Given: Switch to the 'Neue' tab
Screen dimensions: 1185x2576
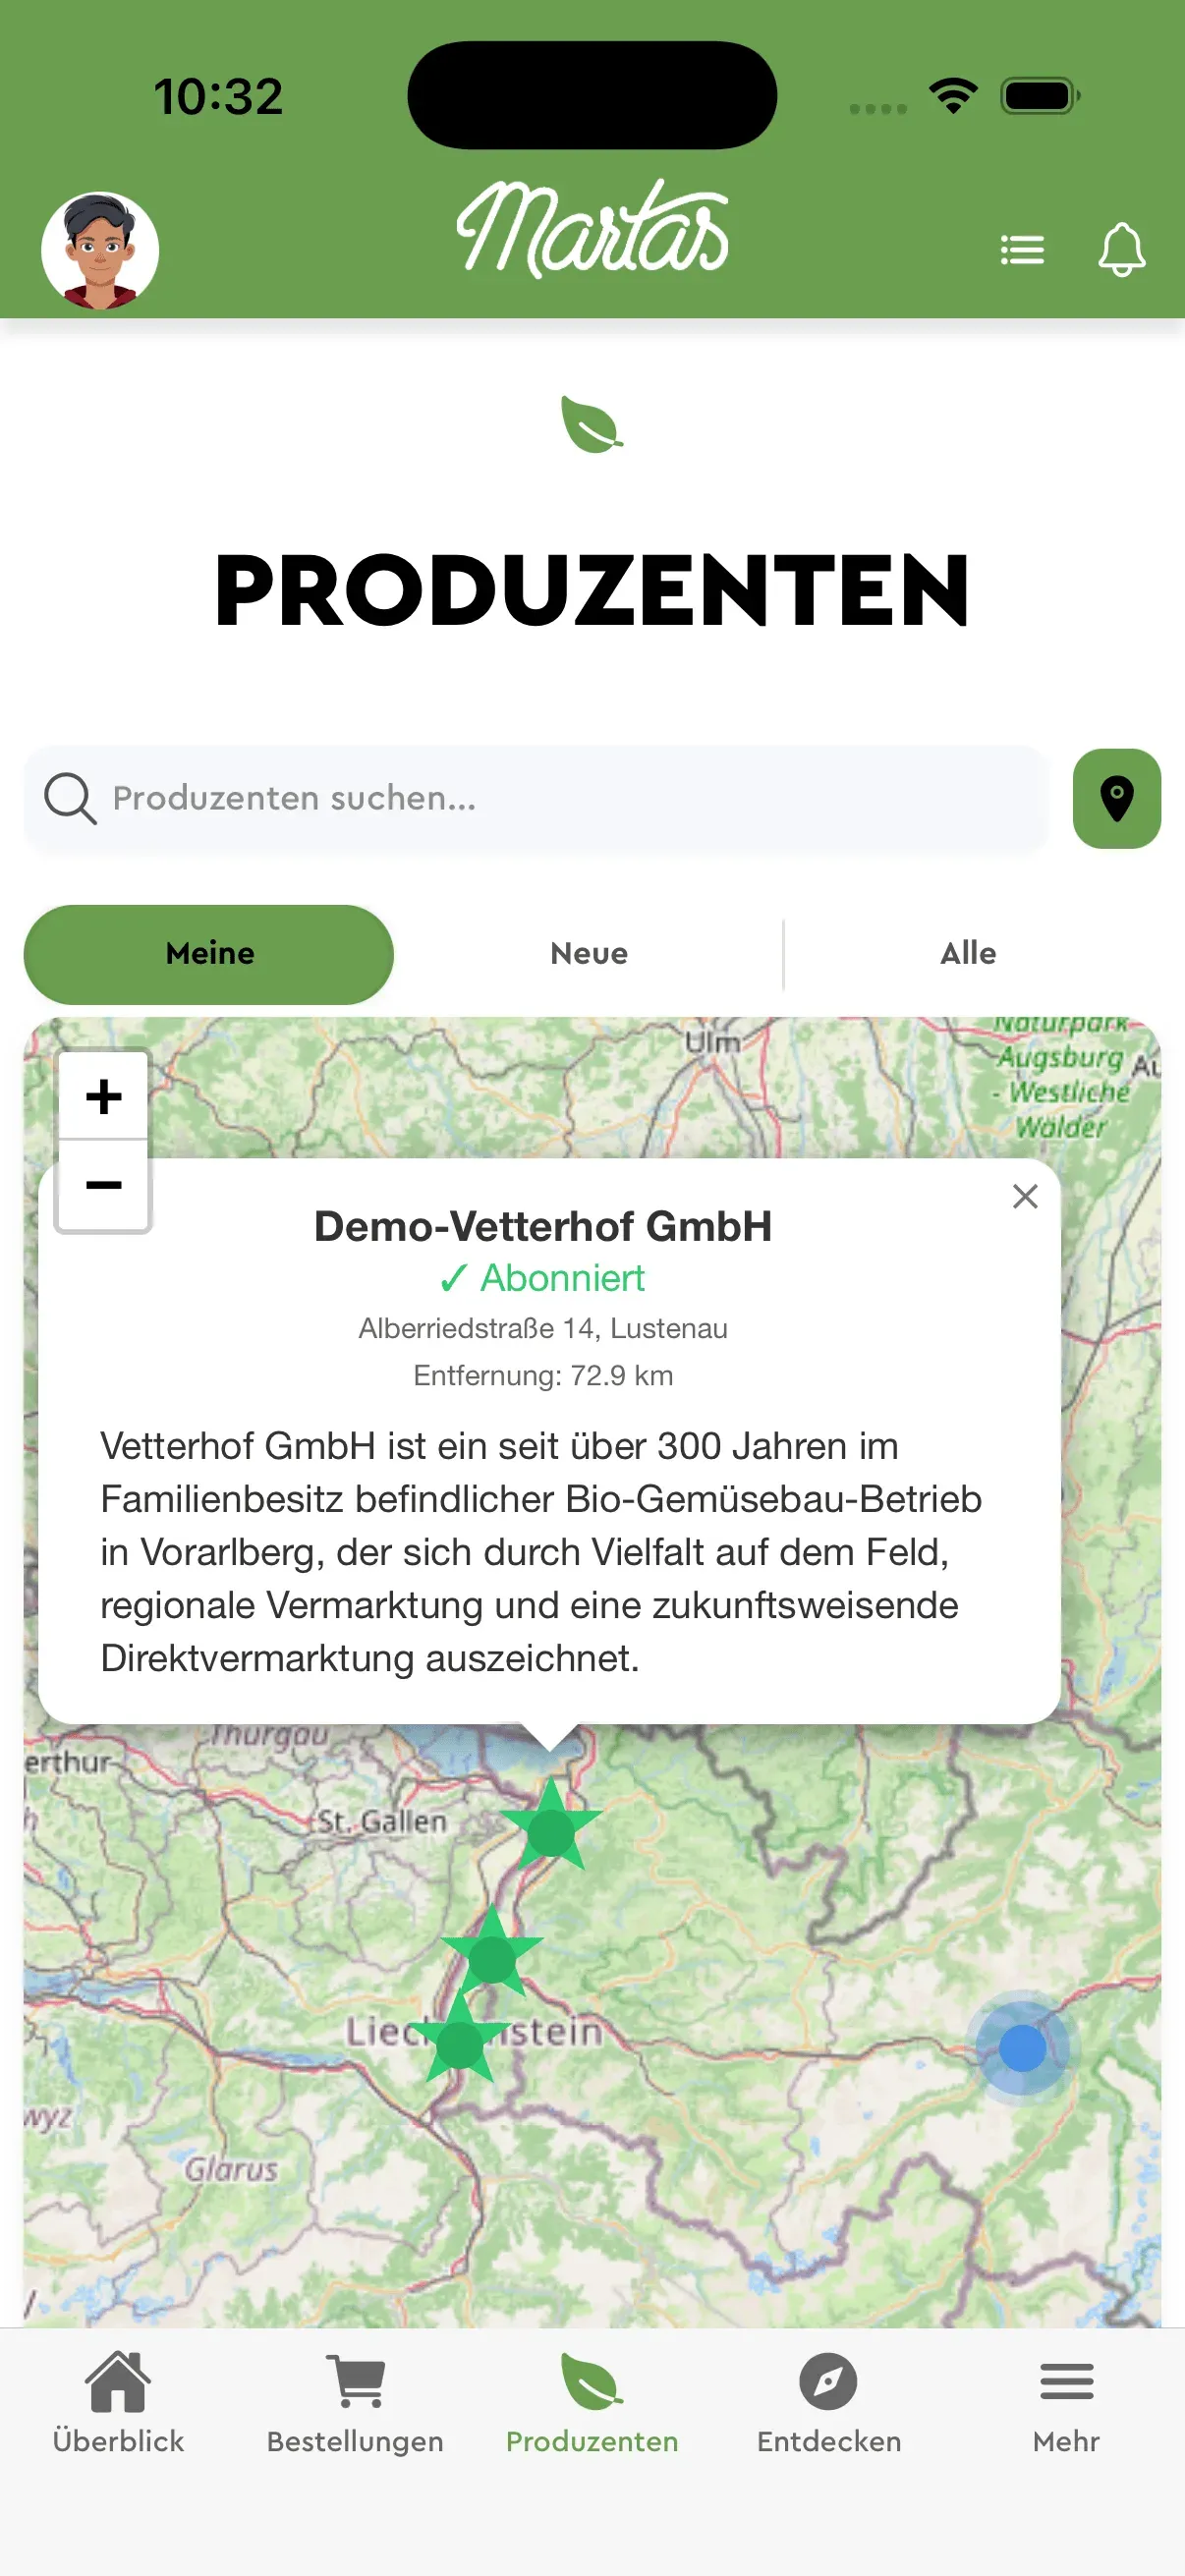Looking at the screenshot, I should click(x=589, y=954).
